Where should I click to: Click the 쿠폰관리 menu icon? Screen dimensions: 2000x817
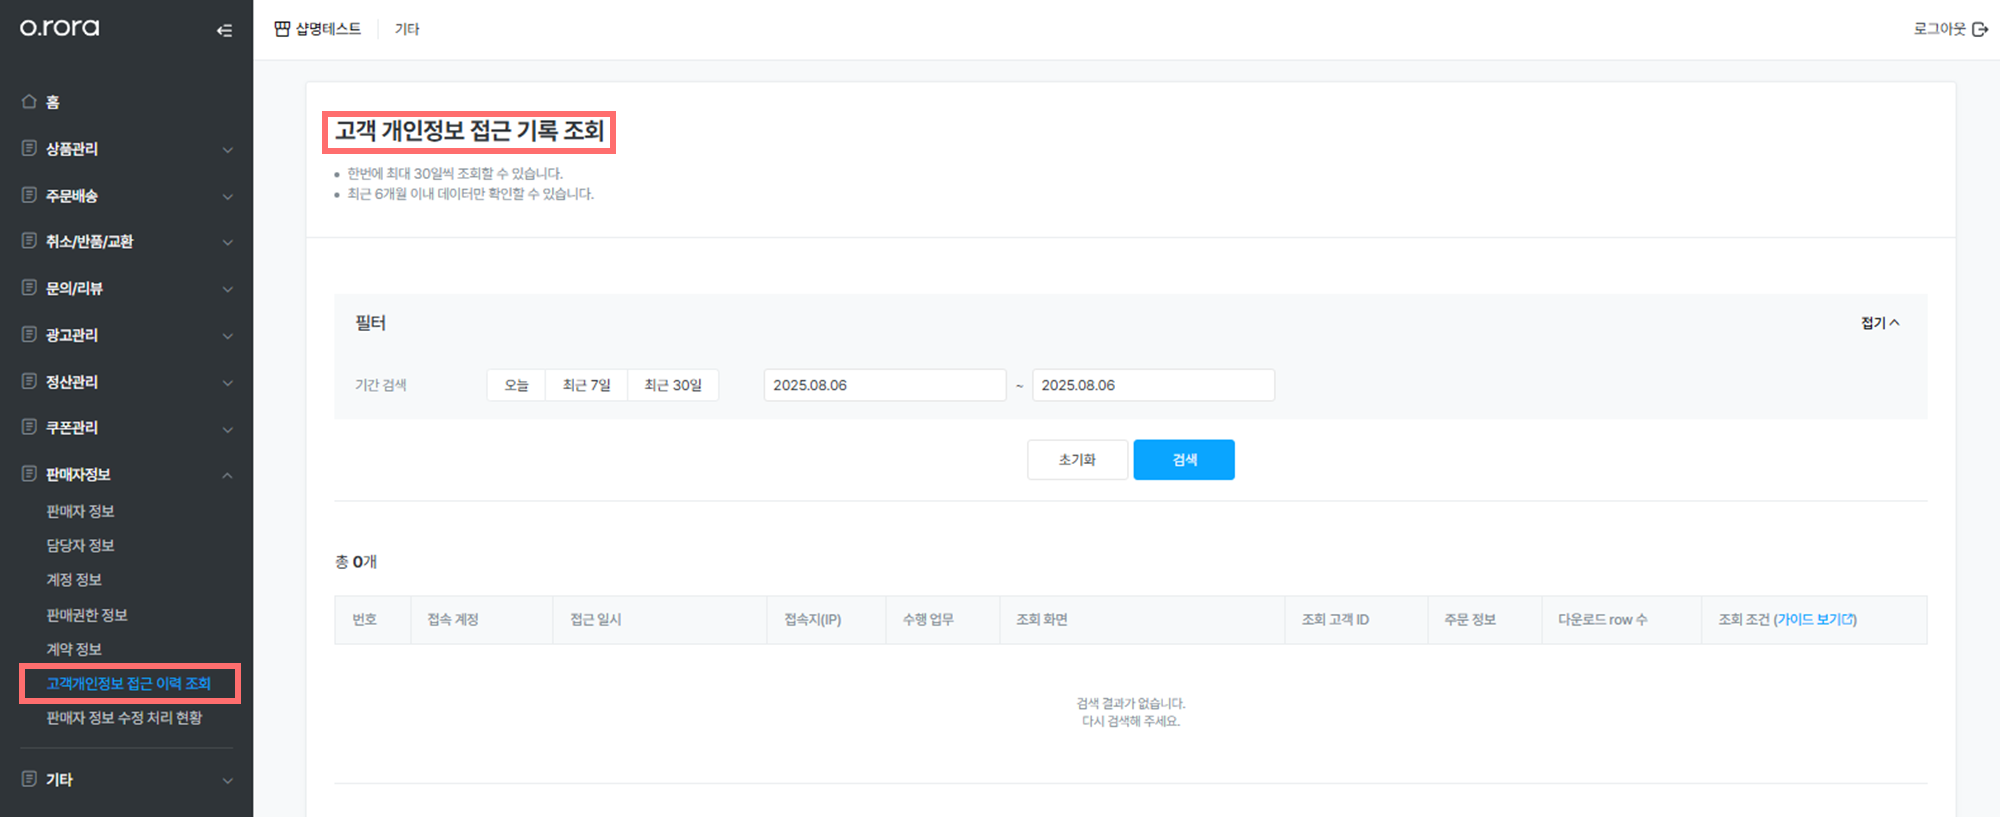[x=29, y=427]
